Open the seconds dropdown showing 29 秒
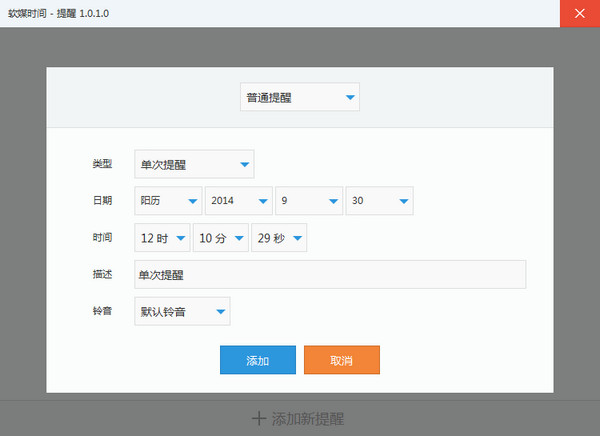Viewport: 600px width, 436px height. 279,238
